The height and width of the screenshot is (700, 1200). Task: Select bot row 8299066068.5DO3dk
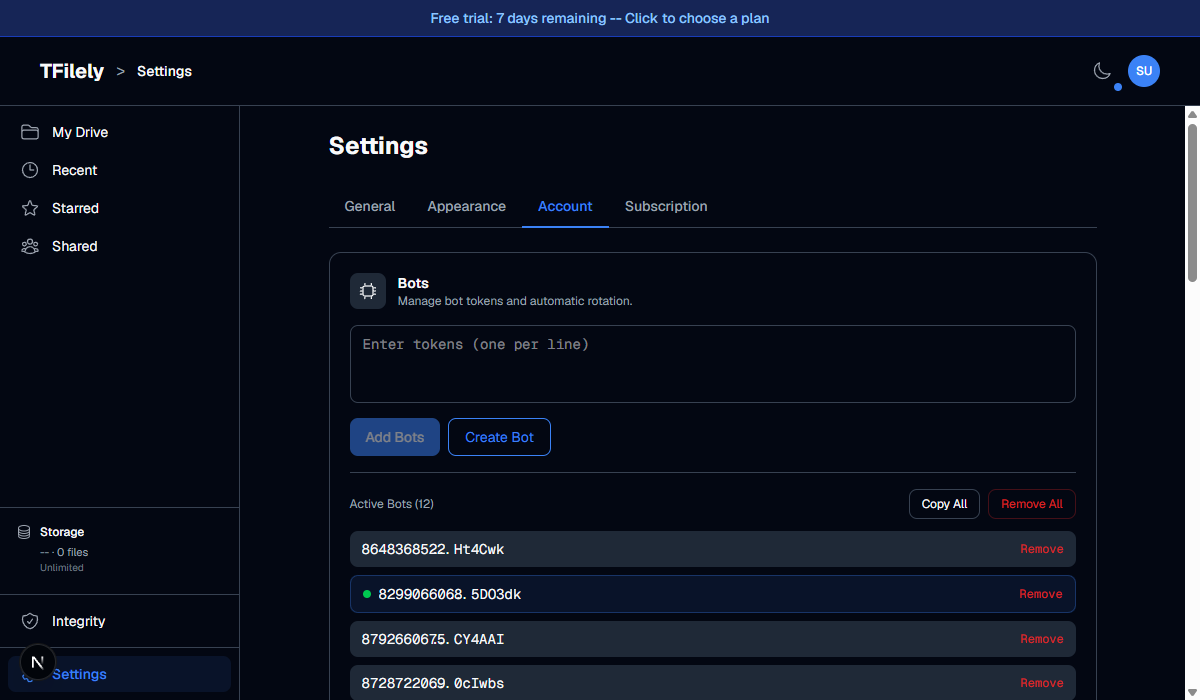713,594
